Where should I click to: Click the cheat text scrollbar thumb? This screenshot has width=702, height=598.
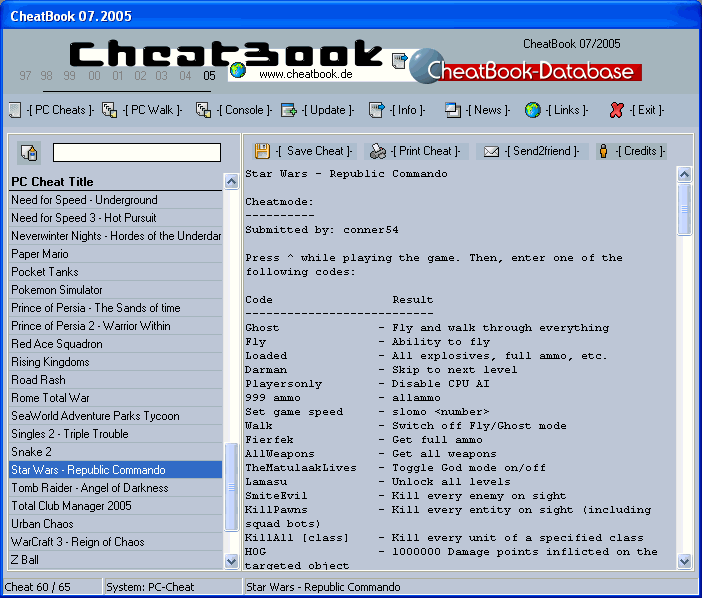684,209
